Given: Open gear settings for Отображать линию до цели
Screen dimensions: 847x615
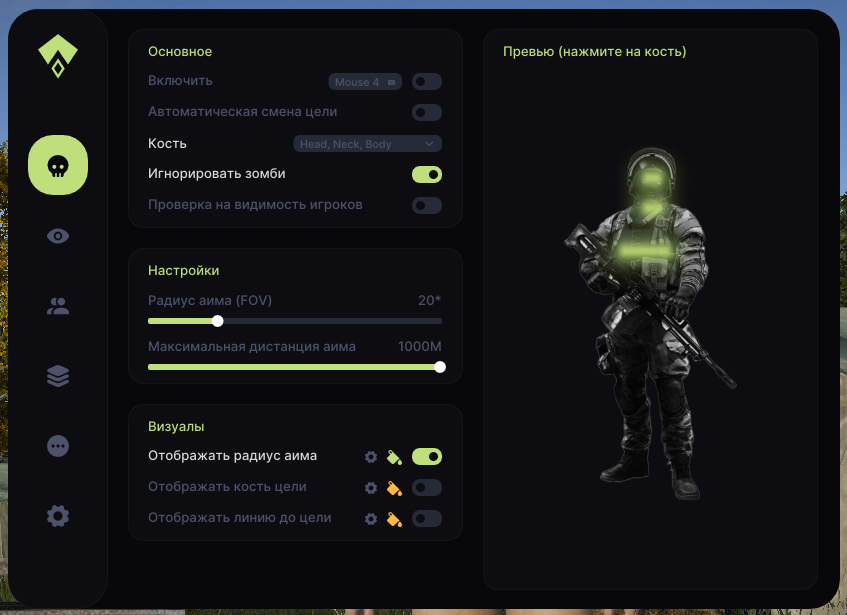Looking at the screenshot, I should (371, 519).
